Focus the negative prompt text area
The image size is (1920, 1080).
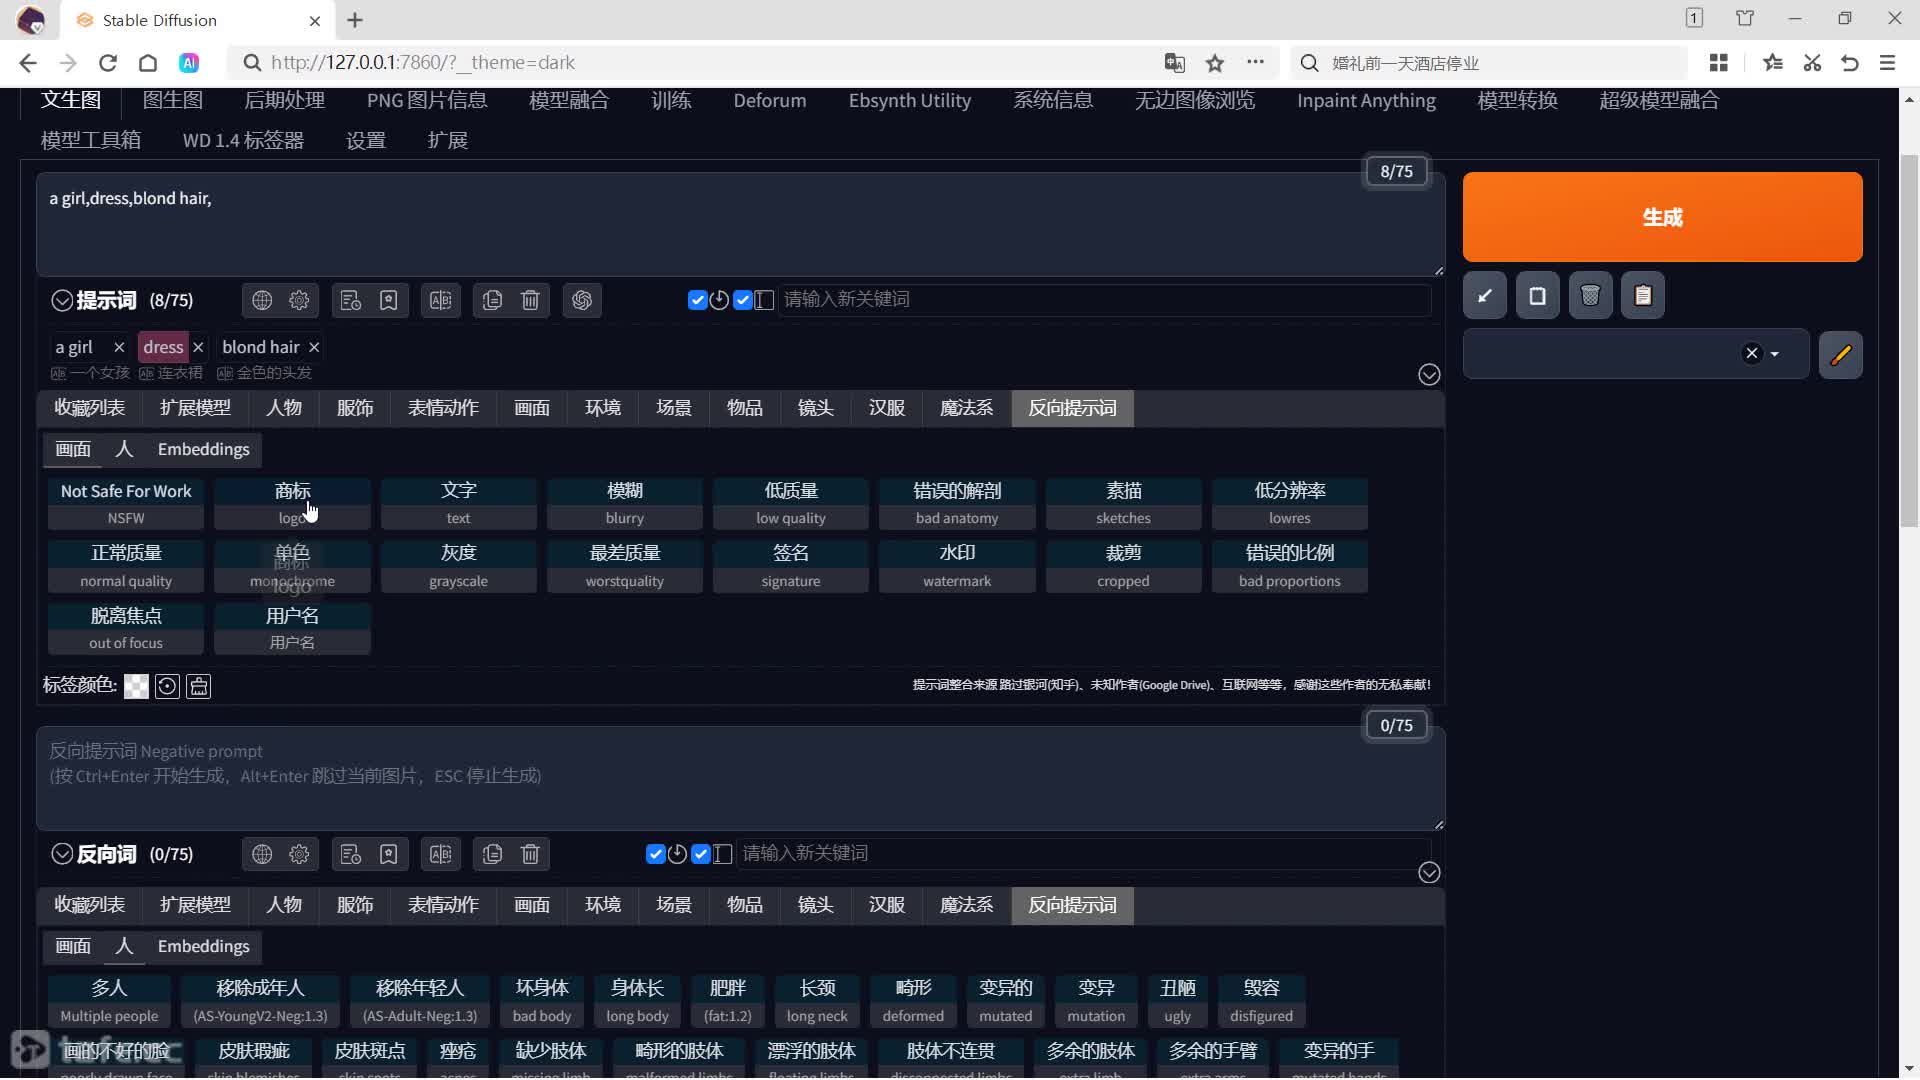[x=740, y=778]
